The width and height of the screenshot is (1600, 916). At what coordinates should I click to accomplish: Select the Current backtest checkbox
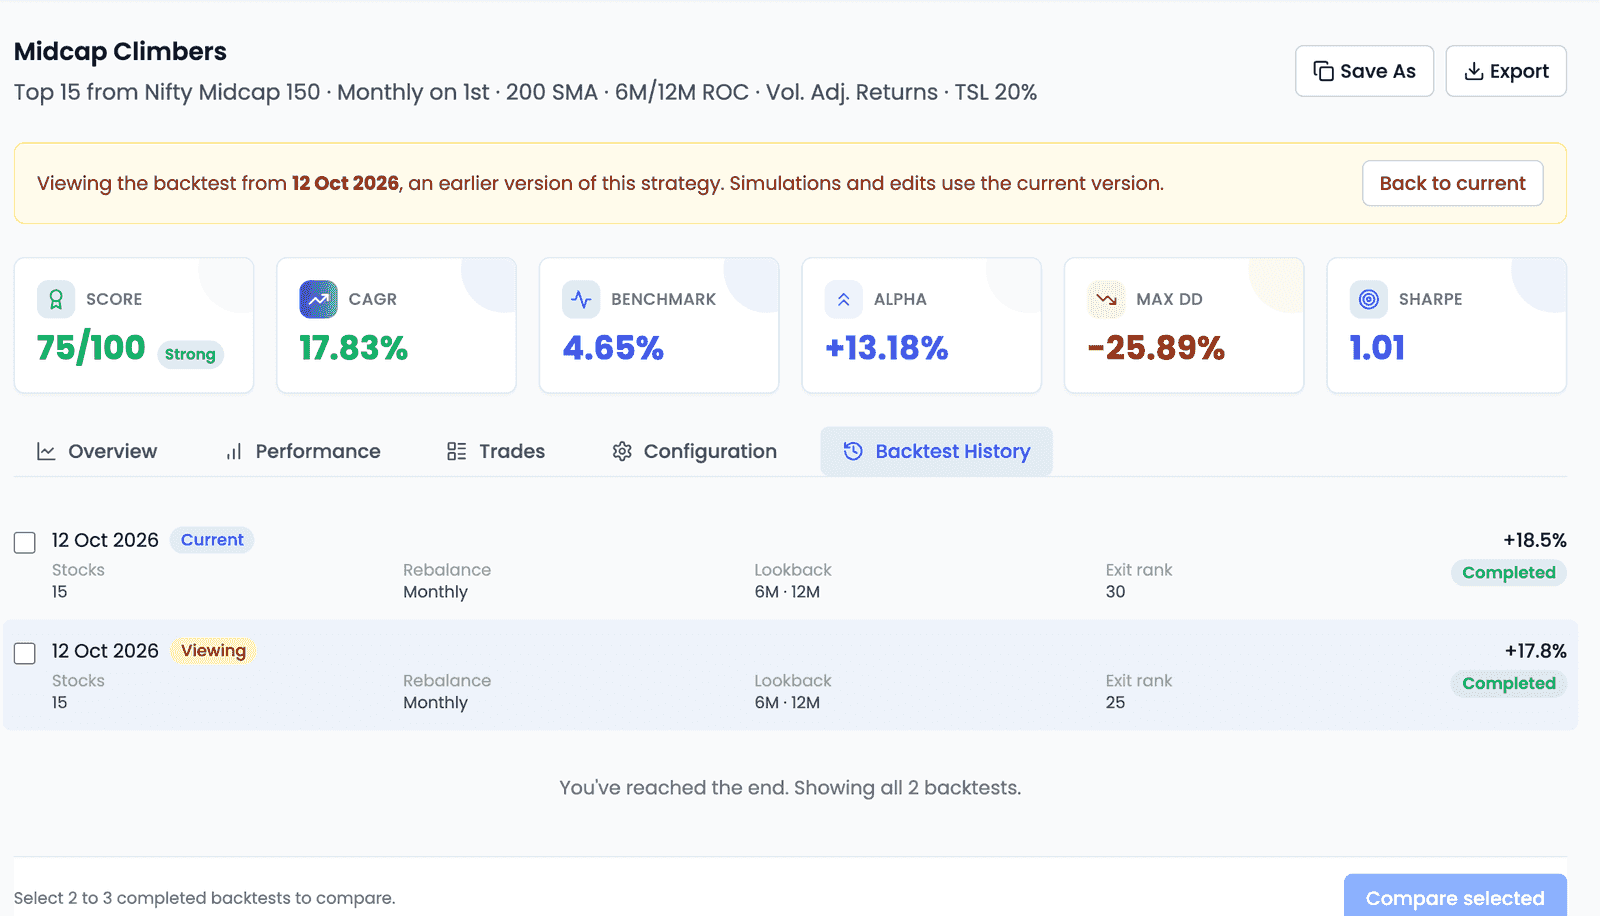pos(25,542)
